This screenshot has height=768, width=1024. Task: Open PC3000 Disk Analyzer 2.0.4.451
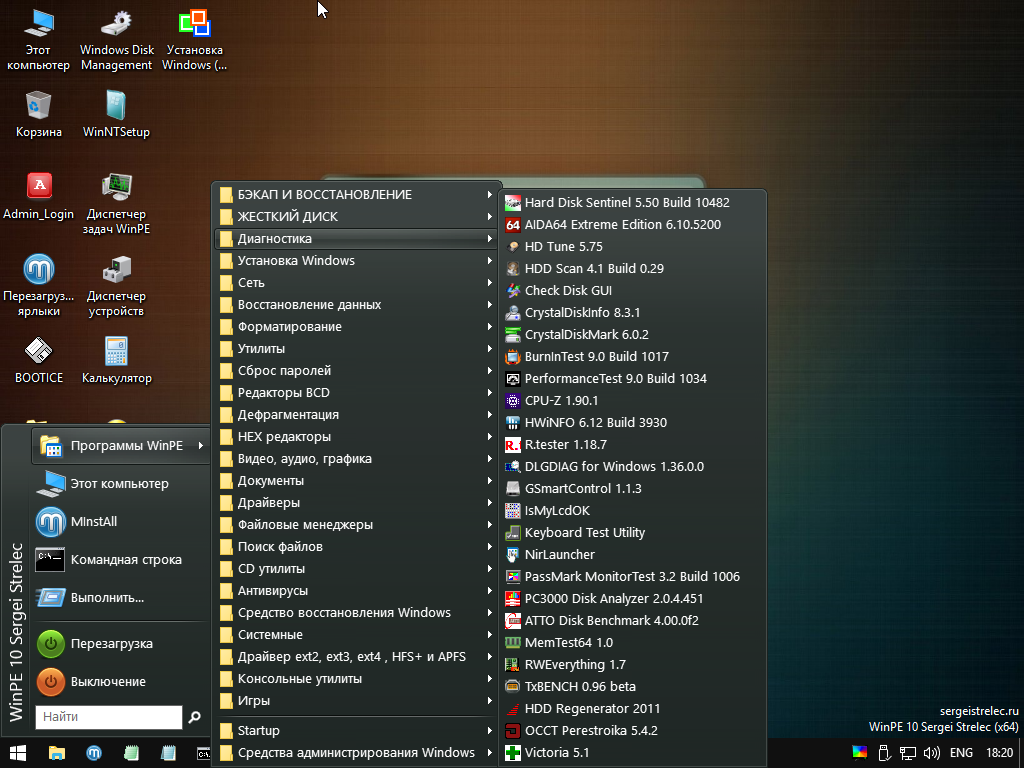pyautogui.click(x=632, y=598)
